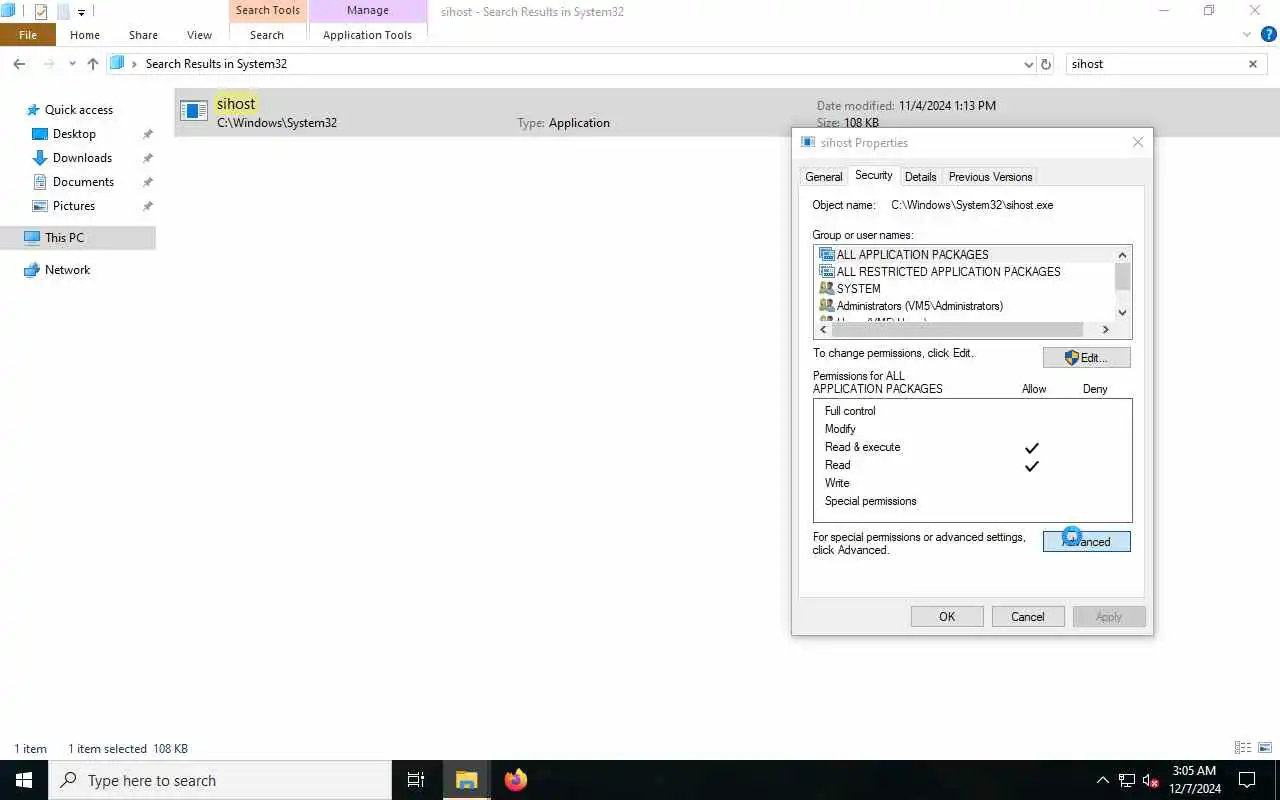Expand the address bar history dropdown
This screenshot has height=800, width=1280.
(1029, 64)
